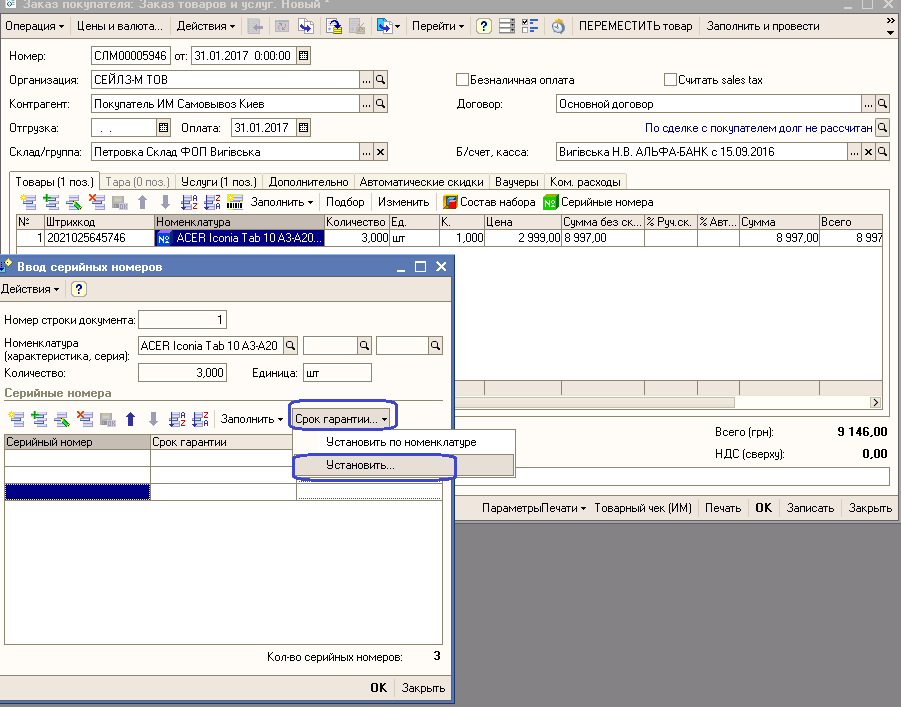Toggle Безналичная оплата checkbox
Screen dimensions: 901x707
click(462, 80)
